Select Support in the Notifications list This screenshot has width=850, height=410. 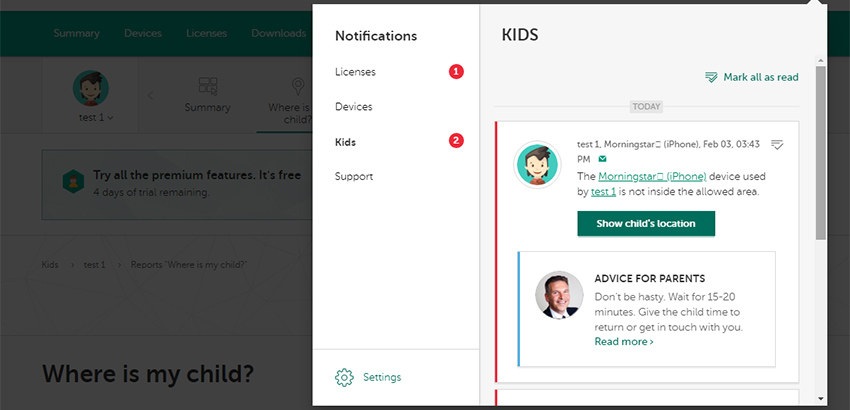tap(354, 177)
